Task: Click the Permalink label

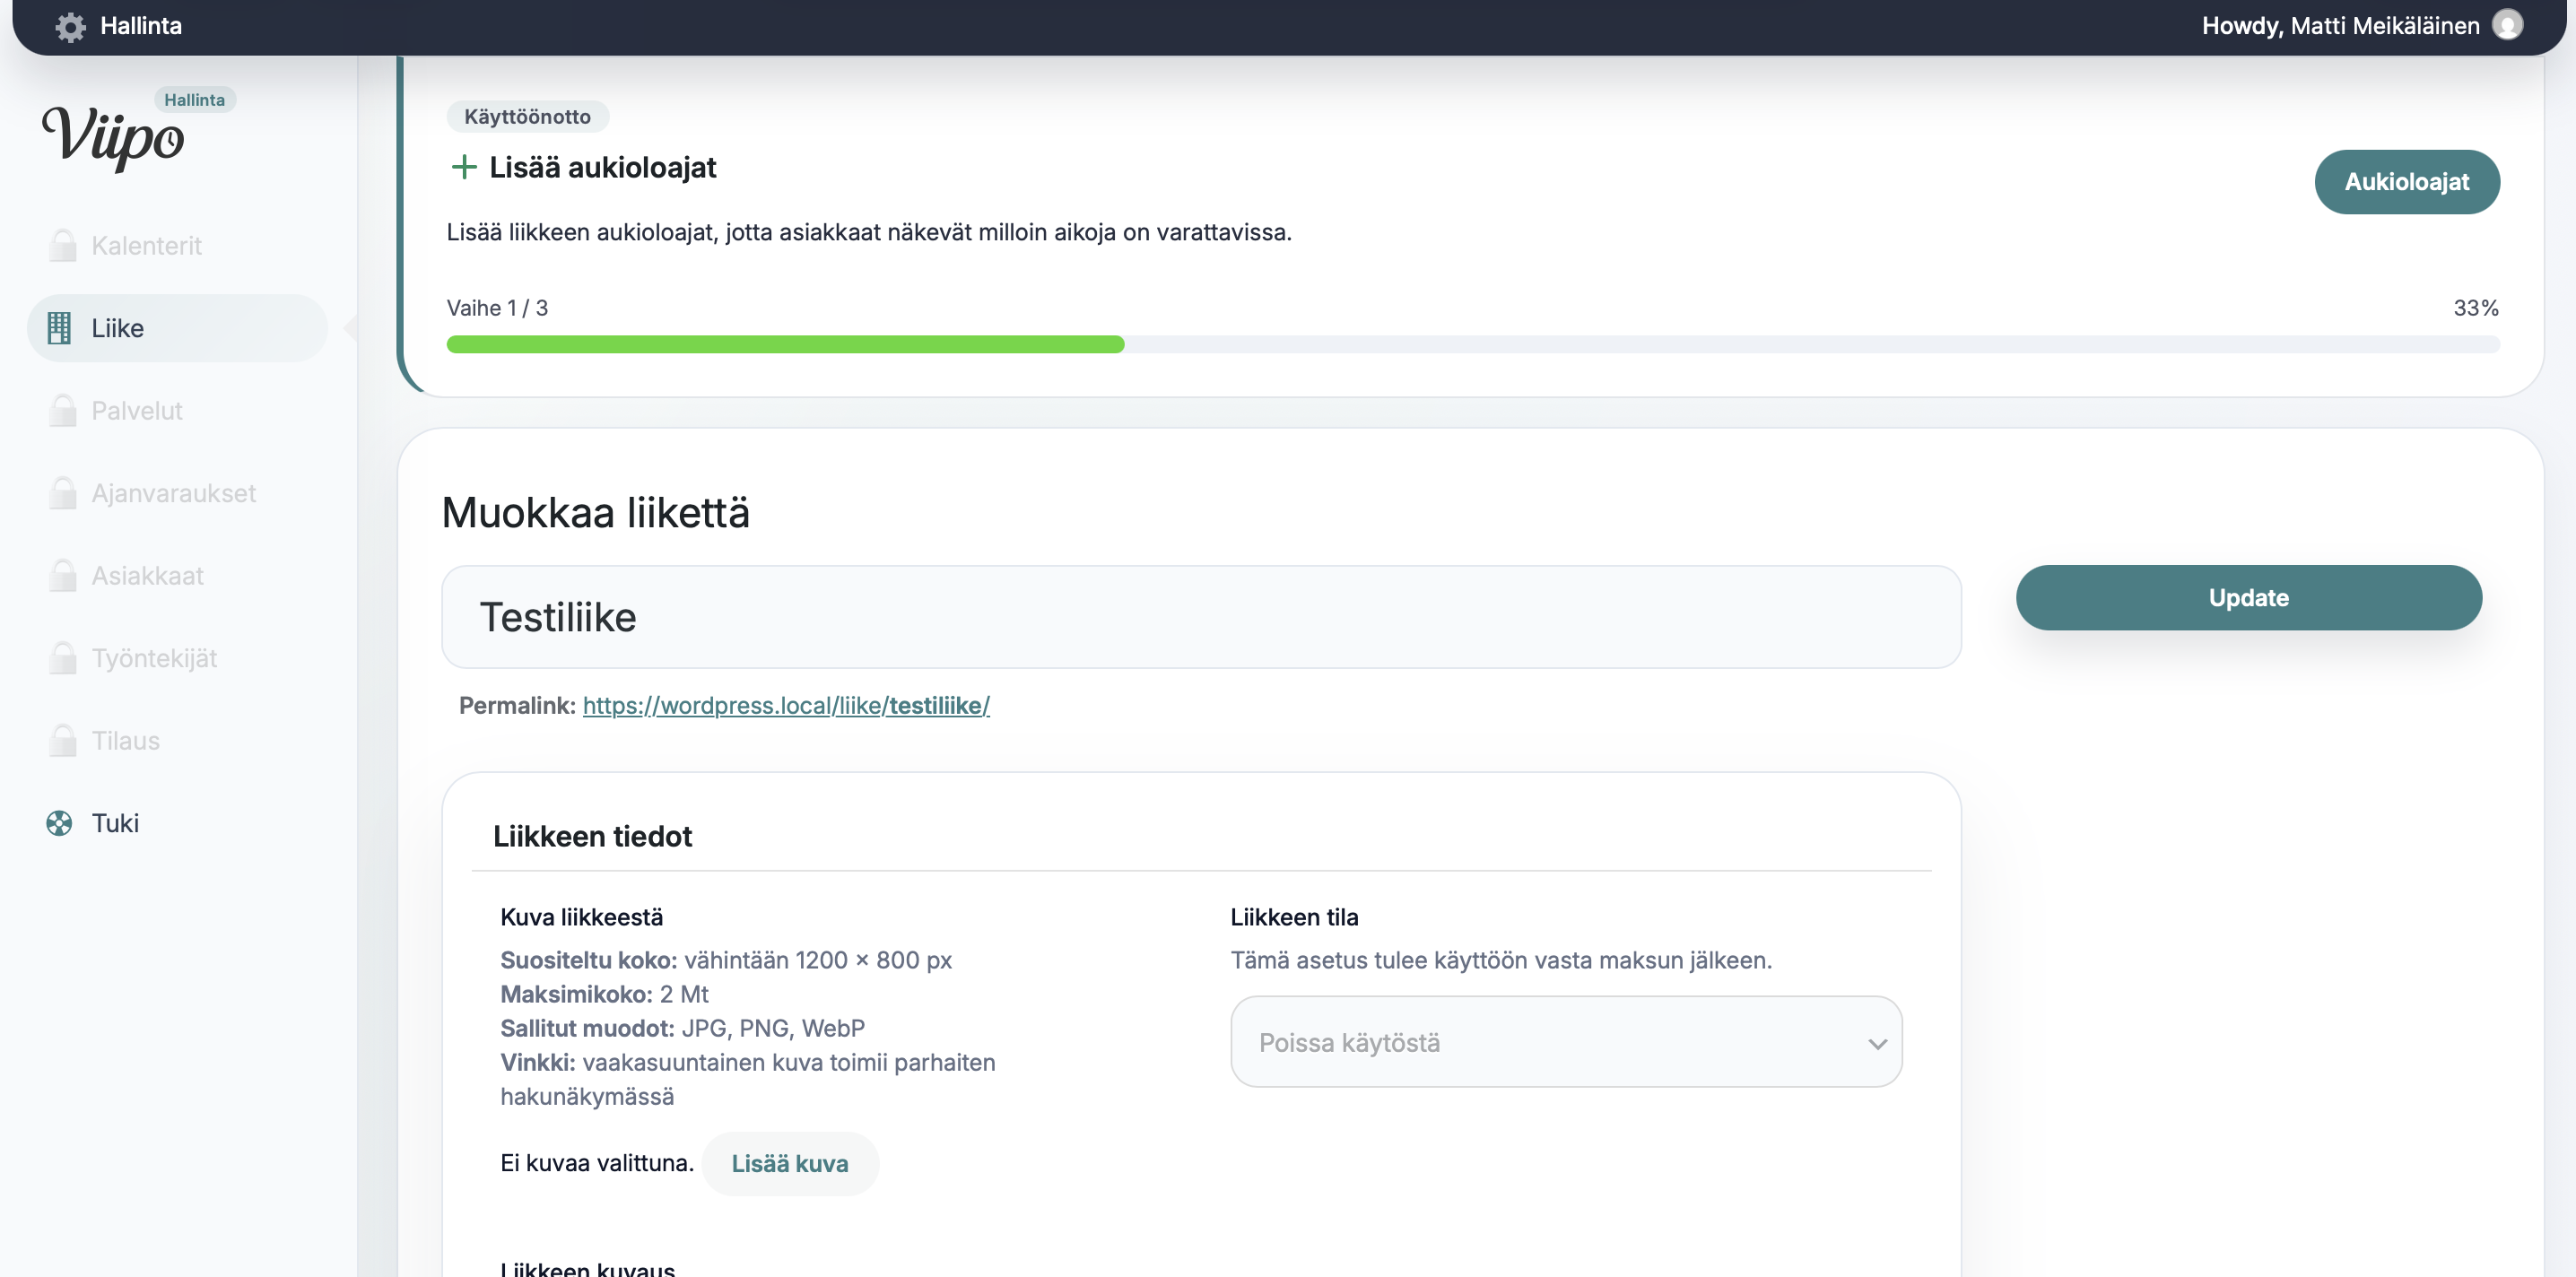Action: [517, 706]
